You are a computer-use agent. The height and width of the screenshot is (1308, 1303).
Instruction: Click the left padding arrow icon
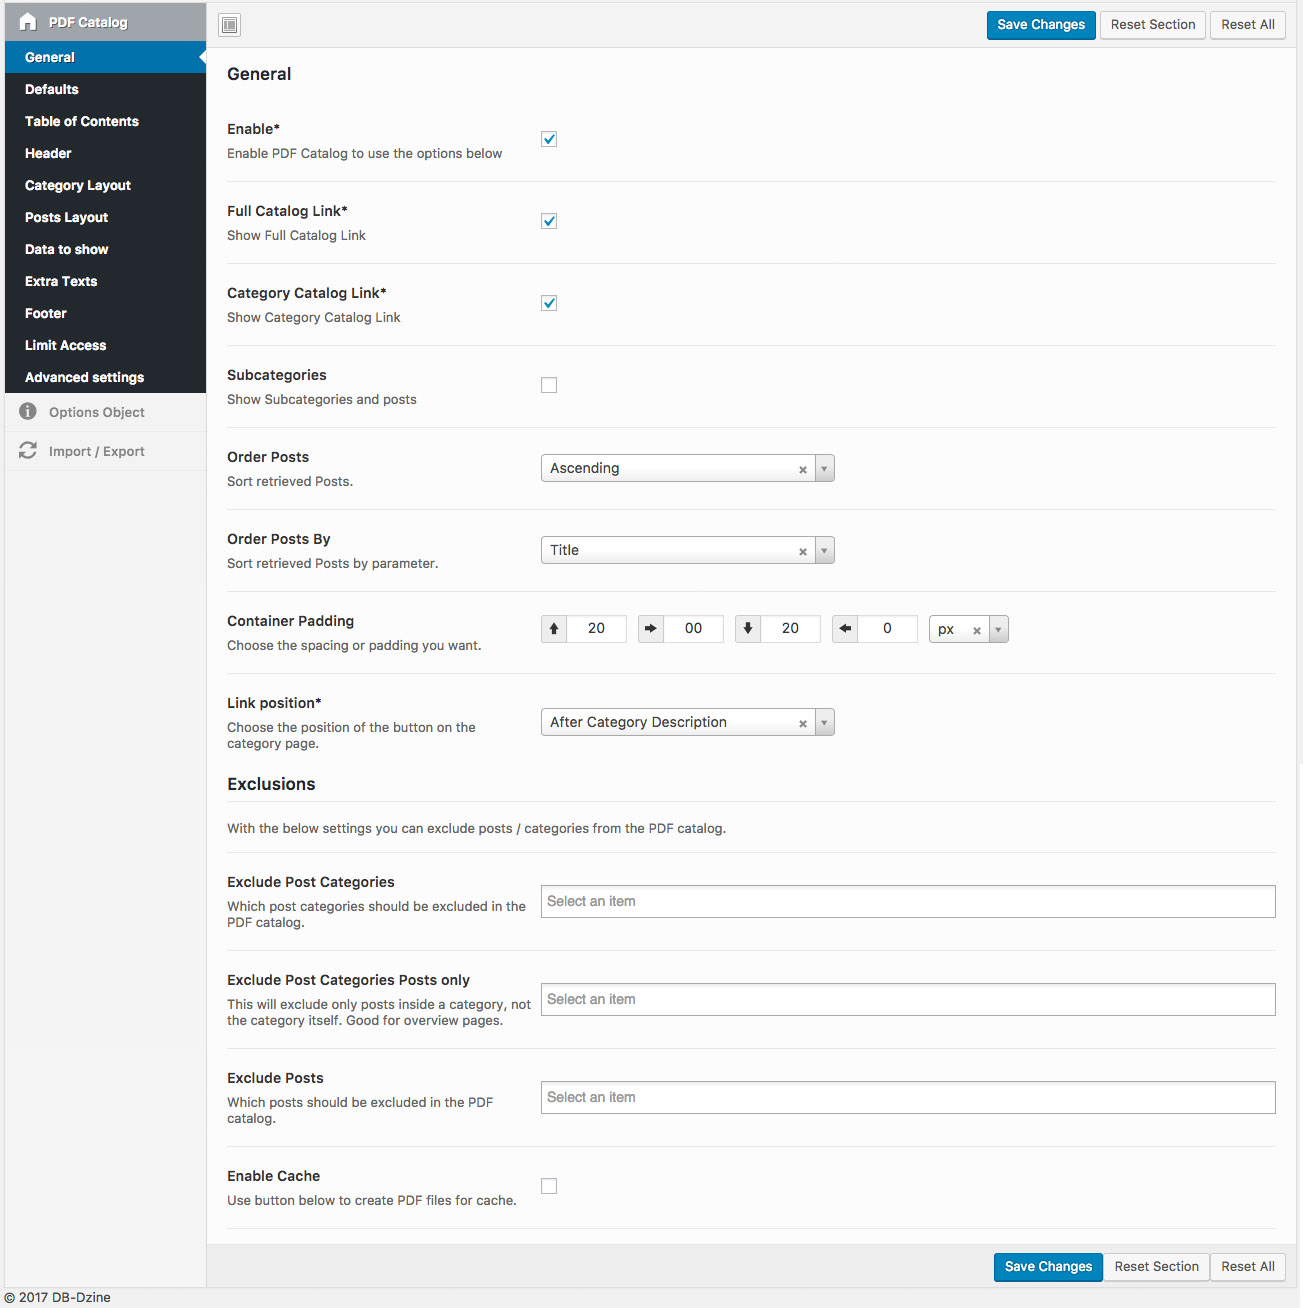[845, 629]
